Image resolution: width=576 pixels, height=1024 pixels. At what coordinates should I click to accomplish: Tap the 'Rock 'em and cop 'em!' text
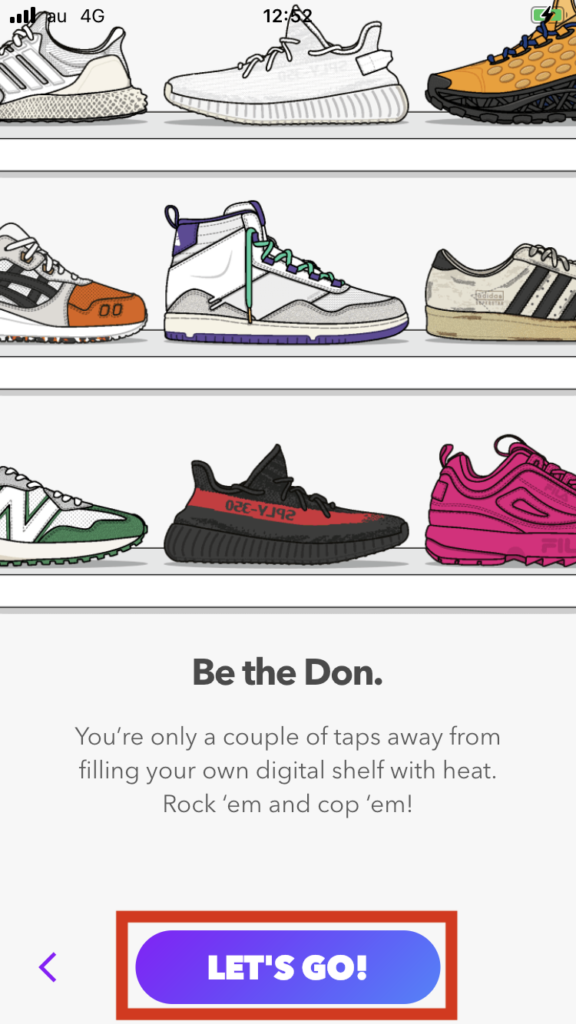pos(287,804)
